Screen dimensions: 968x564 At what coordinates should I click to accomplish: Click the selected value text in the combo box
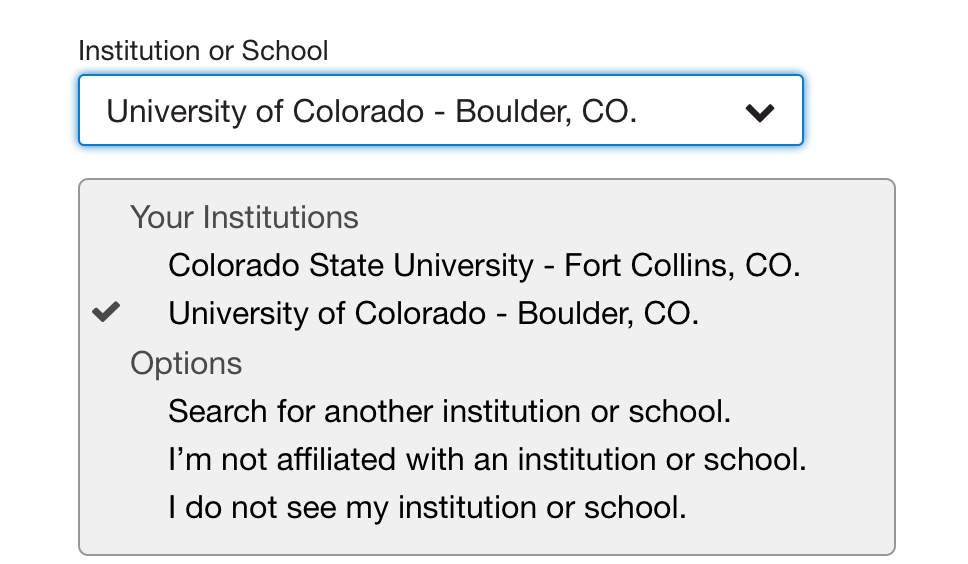(x=371, y=111)
